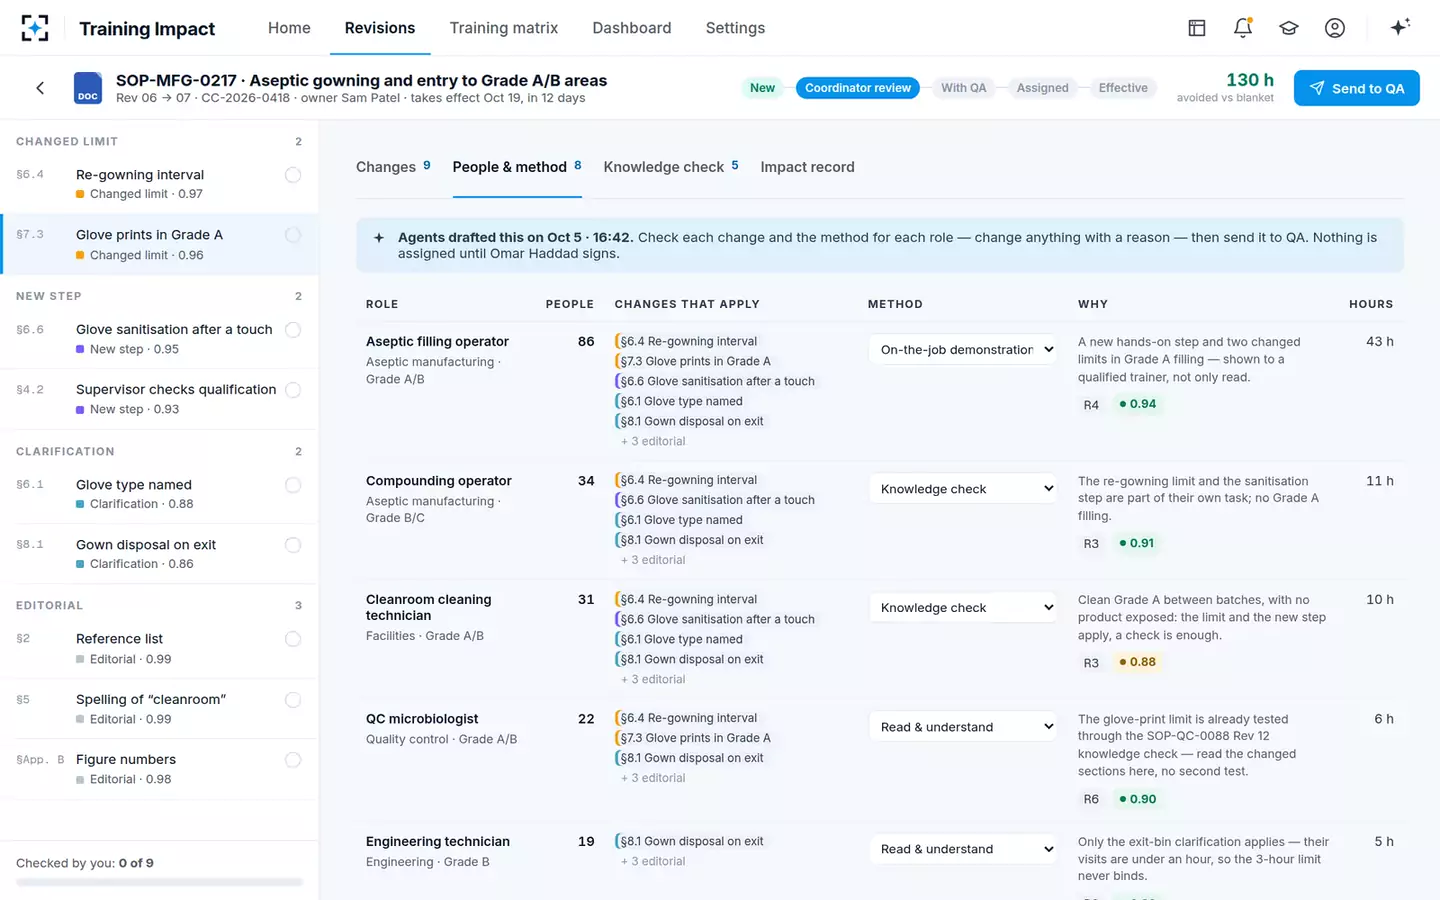1440x900 pixels.
Task: Open Cleanroom cleaning technician method dropdown
Action: [963, 608]
